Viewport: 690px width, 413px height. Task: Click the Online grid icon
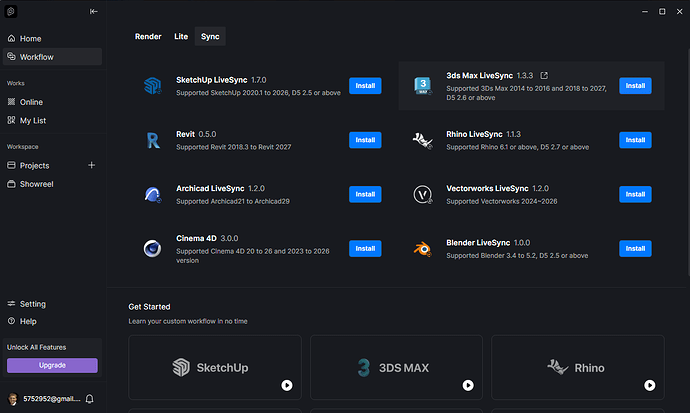coord(11,102)
